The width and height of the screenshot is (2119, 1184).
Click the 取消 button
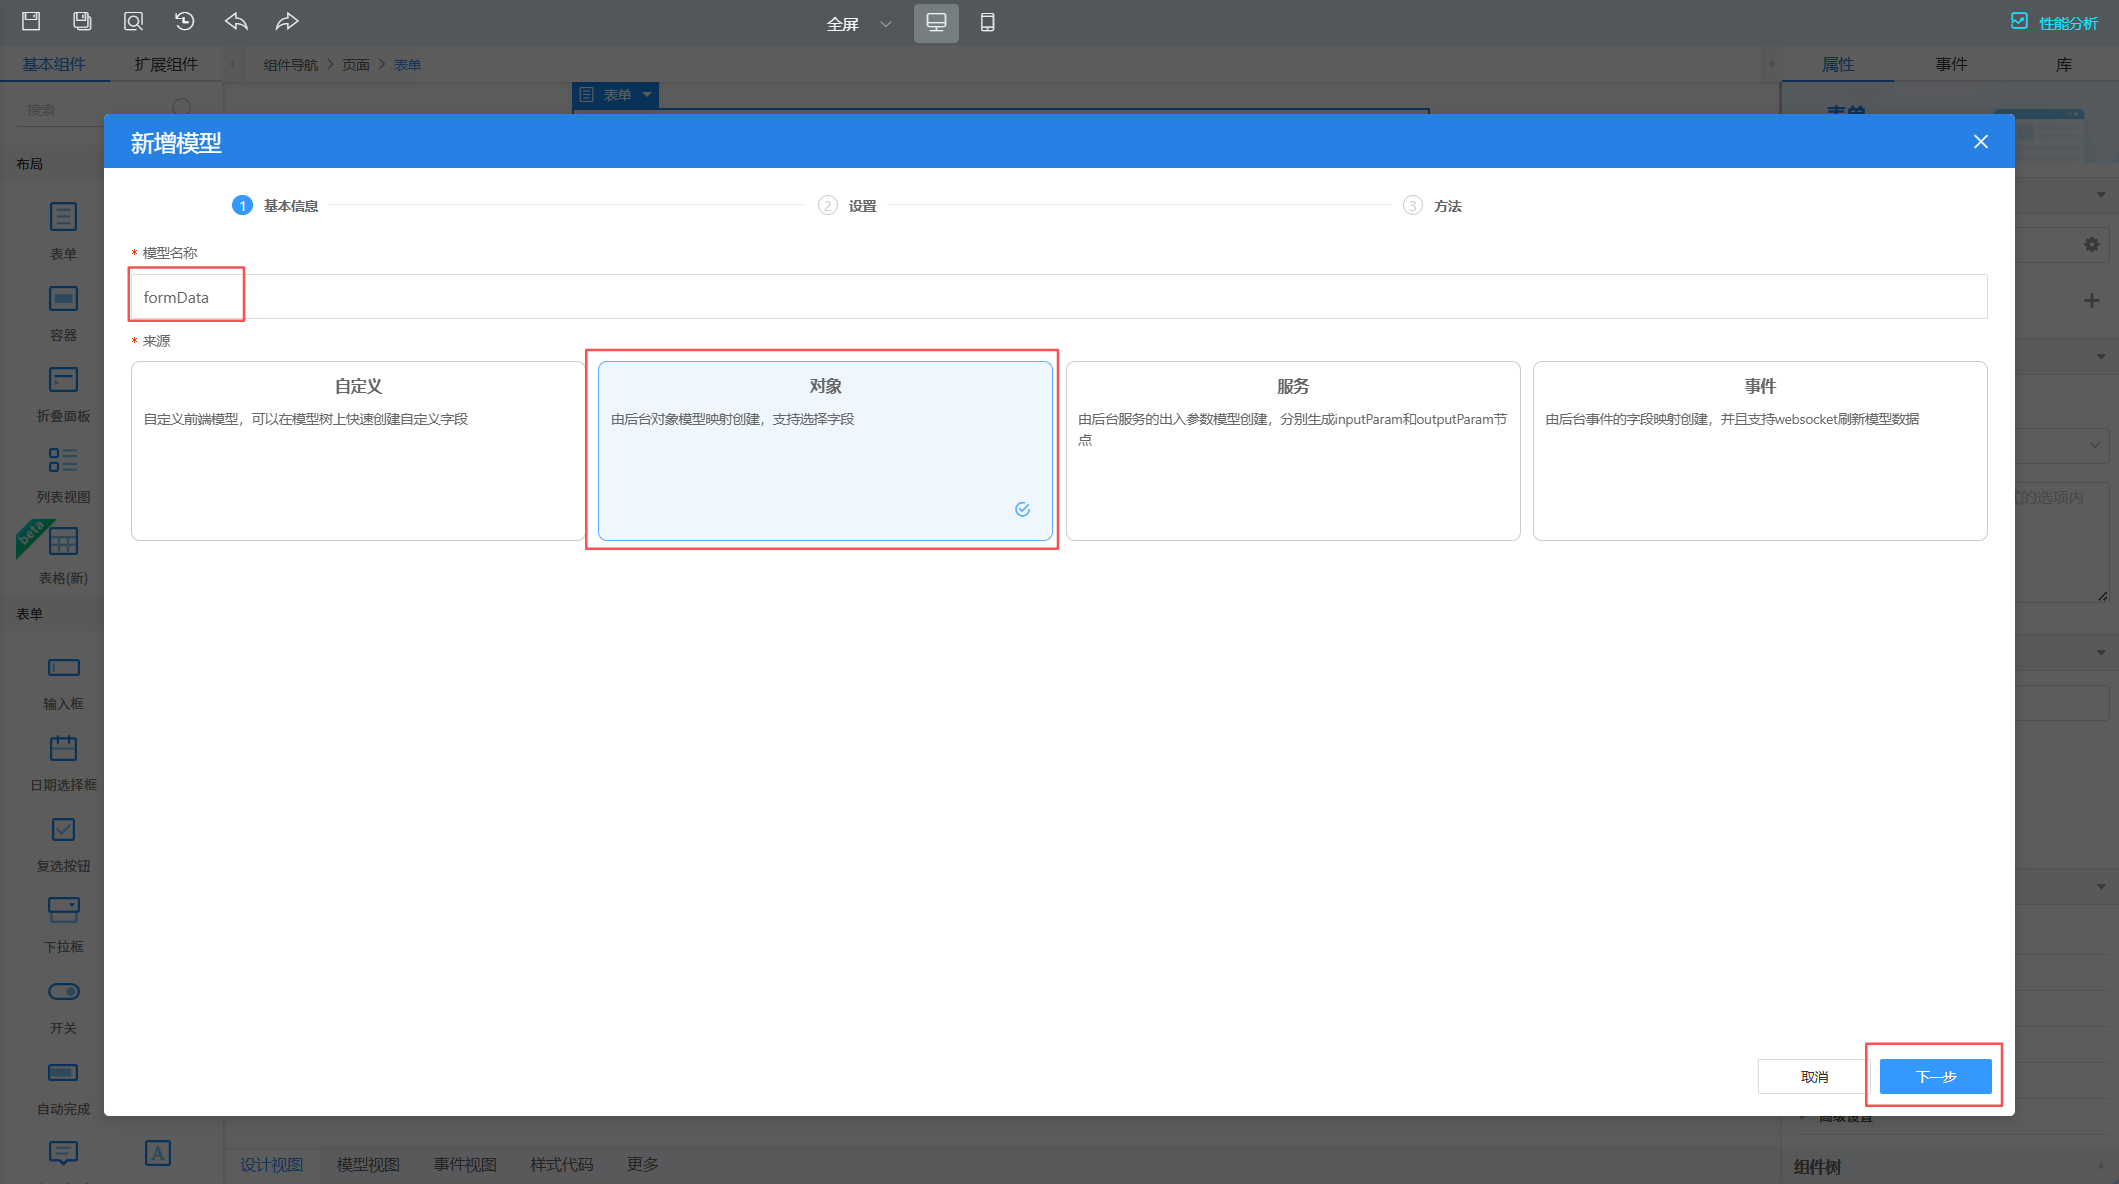1813,1076
